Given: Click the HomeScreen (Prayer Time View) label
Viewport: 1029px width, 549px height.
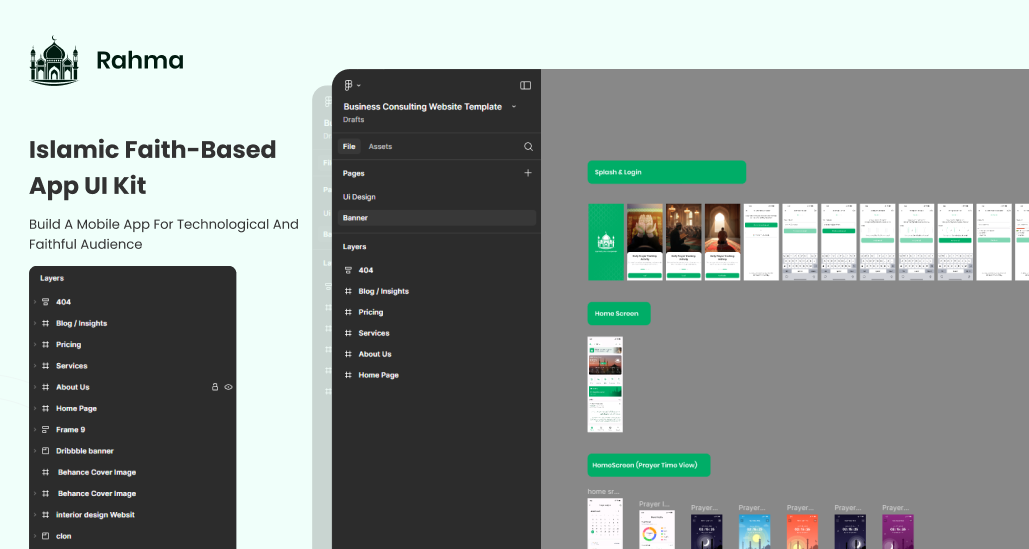Looking at the screenshot, I should click(x=648, y=465).
